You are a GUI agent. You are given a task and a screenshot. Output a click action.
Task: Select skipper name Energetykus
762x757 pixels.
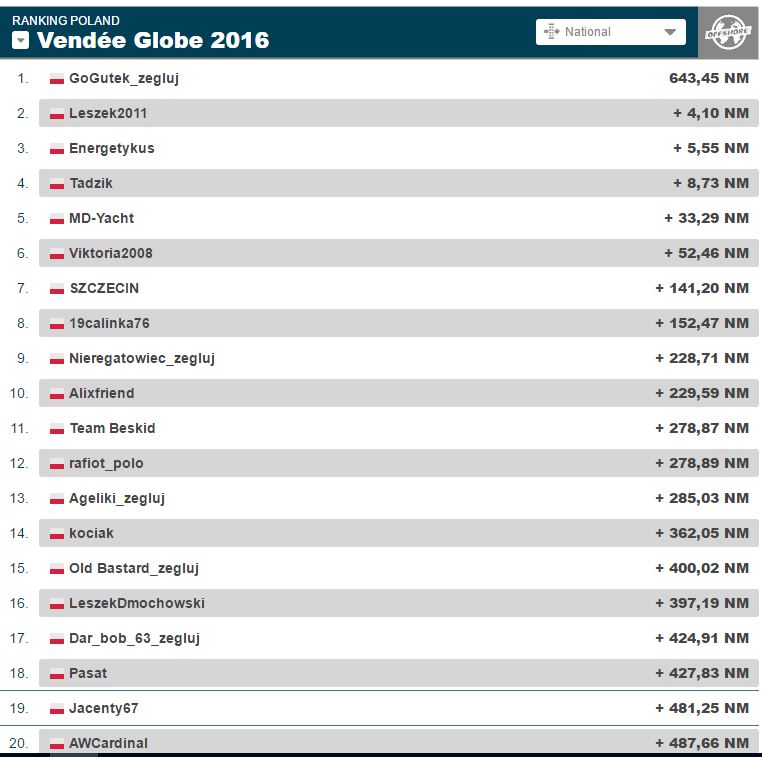[112, 149]
